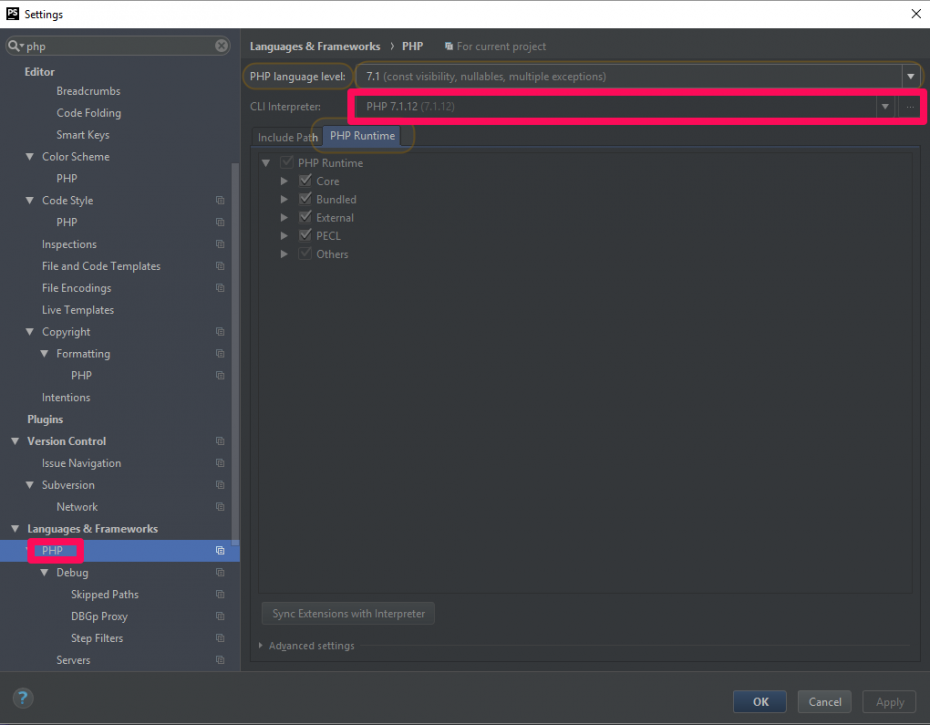930x725 pixels.
Task: Toggle the PECL extensions checkbox
Action: pyautogui.click(x=305, y=236)
